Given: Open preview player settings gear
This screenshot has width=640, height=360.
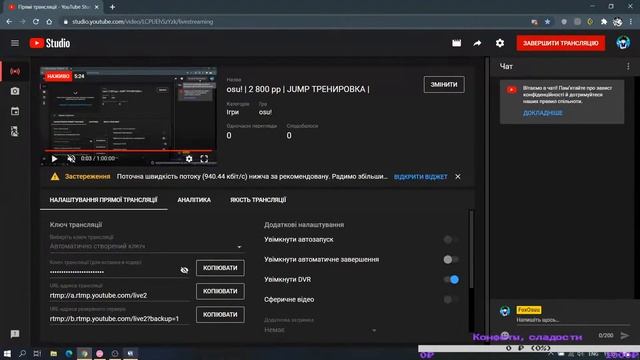Looking at the screenshot, I should (189, 159).
